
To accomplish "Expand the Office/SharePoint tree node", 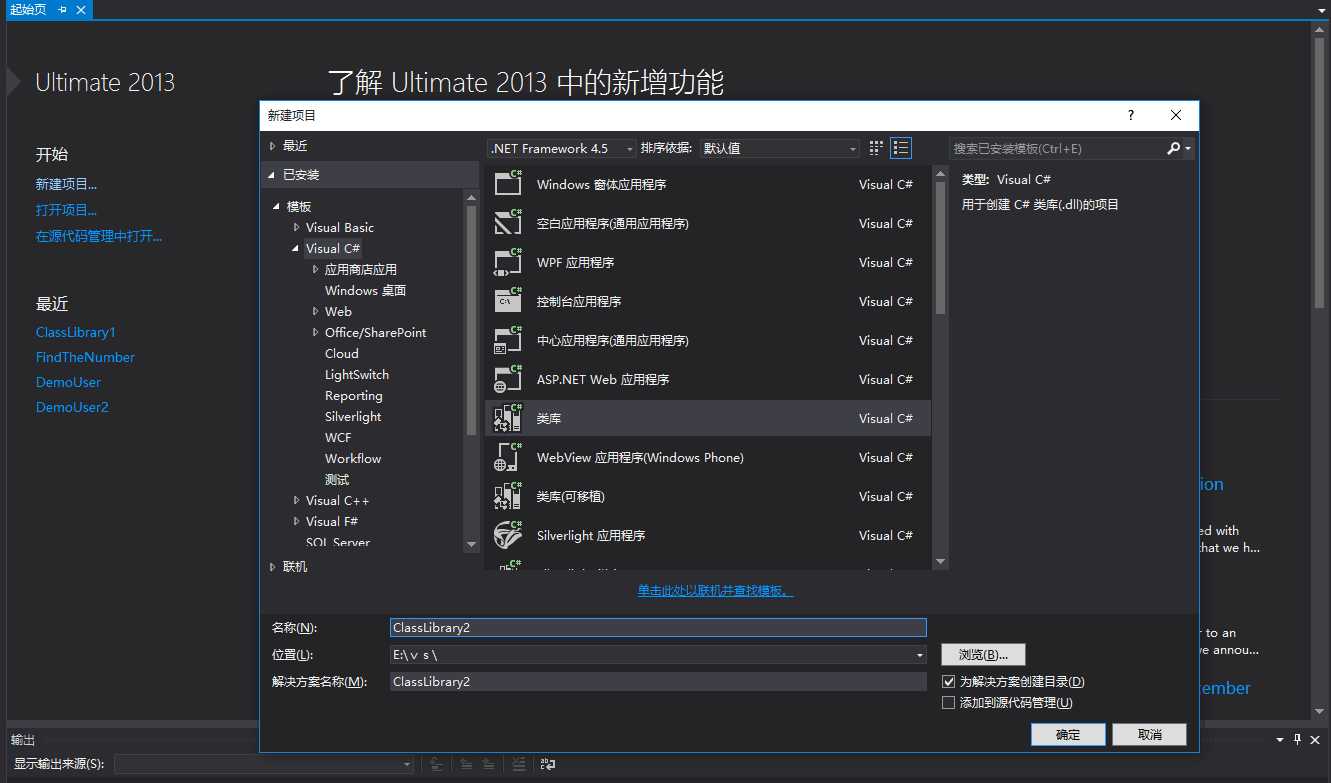I will tap(315, 332).
